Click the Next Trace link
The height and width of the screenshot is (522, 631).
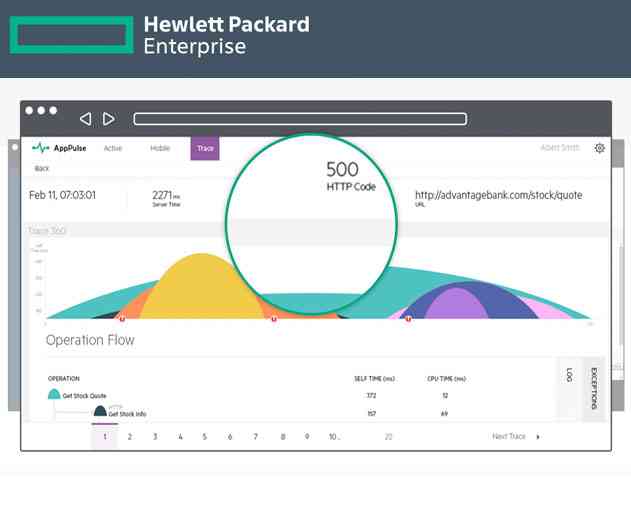(x=509, y=436)
